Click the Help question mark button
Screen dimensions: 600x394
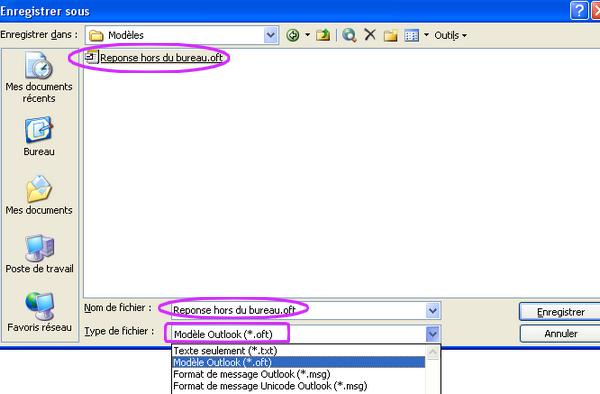click(x=579, y=10)
